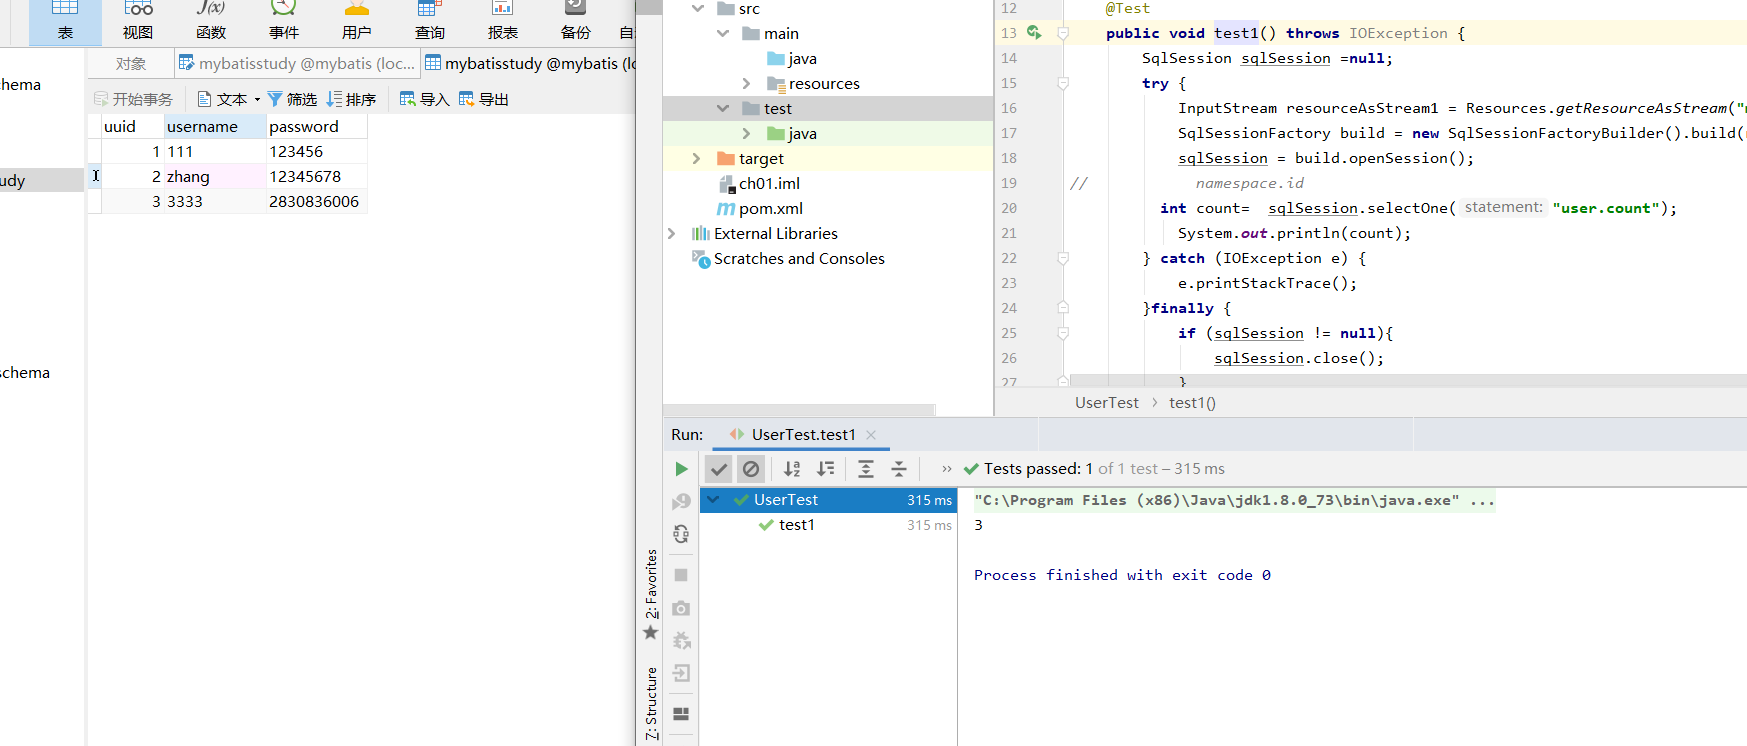Image resolution: width=1747 pixels, height=746 pixels.
Task: Expand the resources folder
Action: [747, 83]
